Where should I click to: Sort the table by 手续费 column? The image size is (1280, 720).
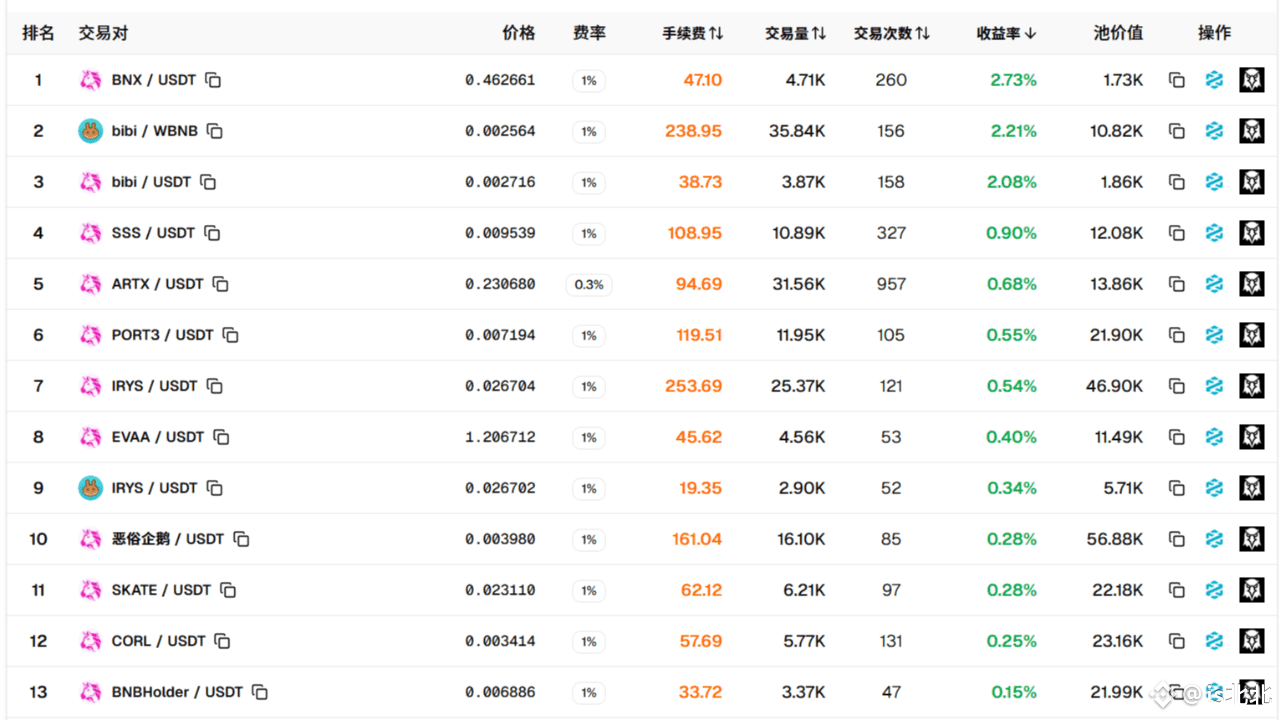tap(692, 33)
